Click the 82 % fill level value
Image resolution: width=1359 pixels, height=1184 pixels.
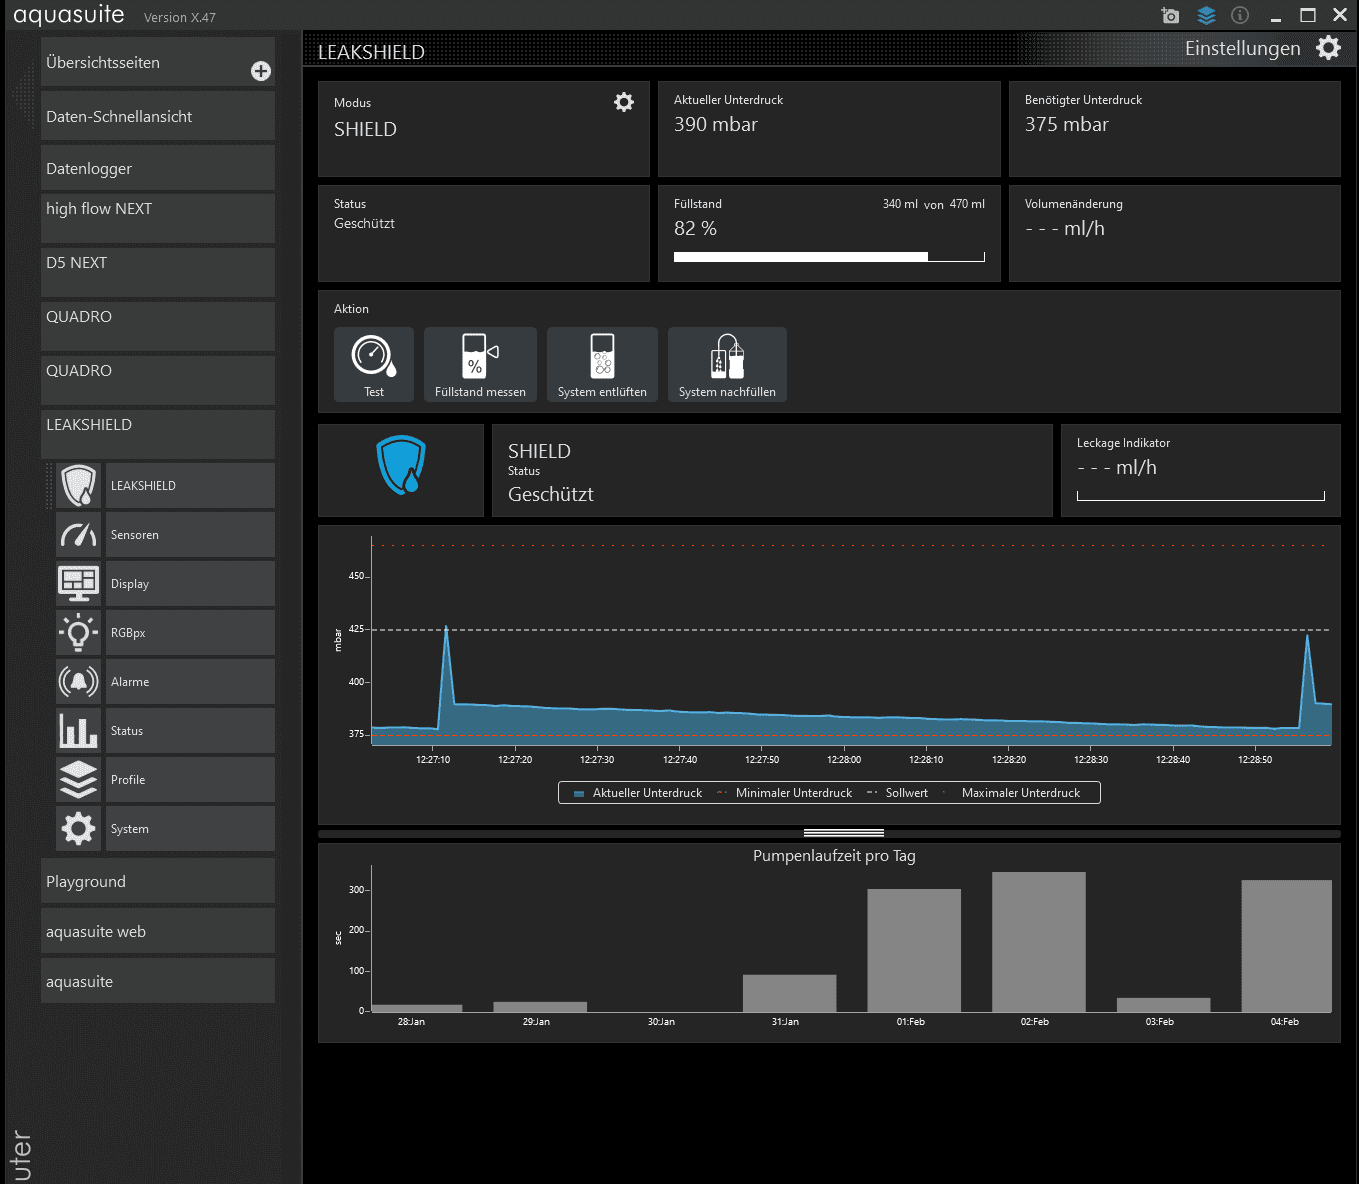(695, 229)
